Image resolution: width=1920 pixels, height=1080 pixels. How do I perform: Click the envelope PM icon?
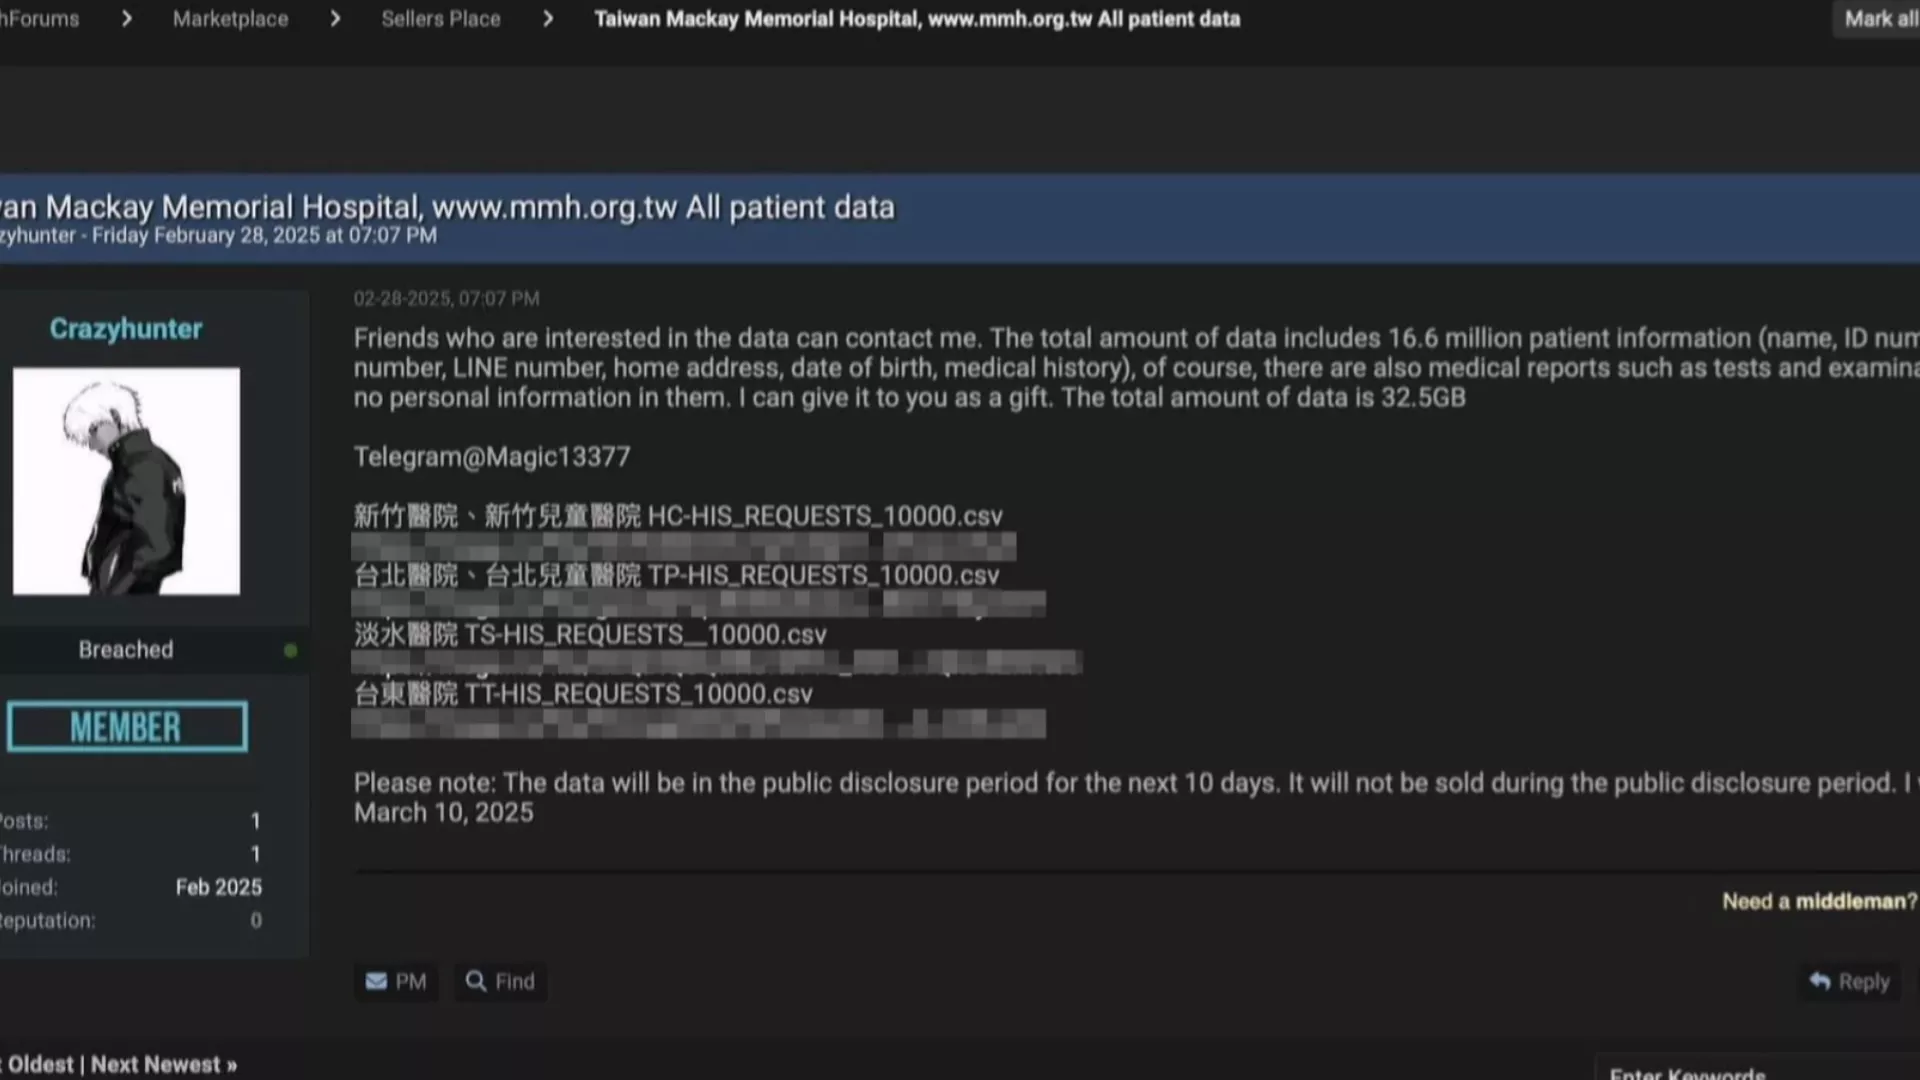pyautogui.click(x=376, y=981)
